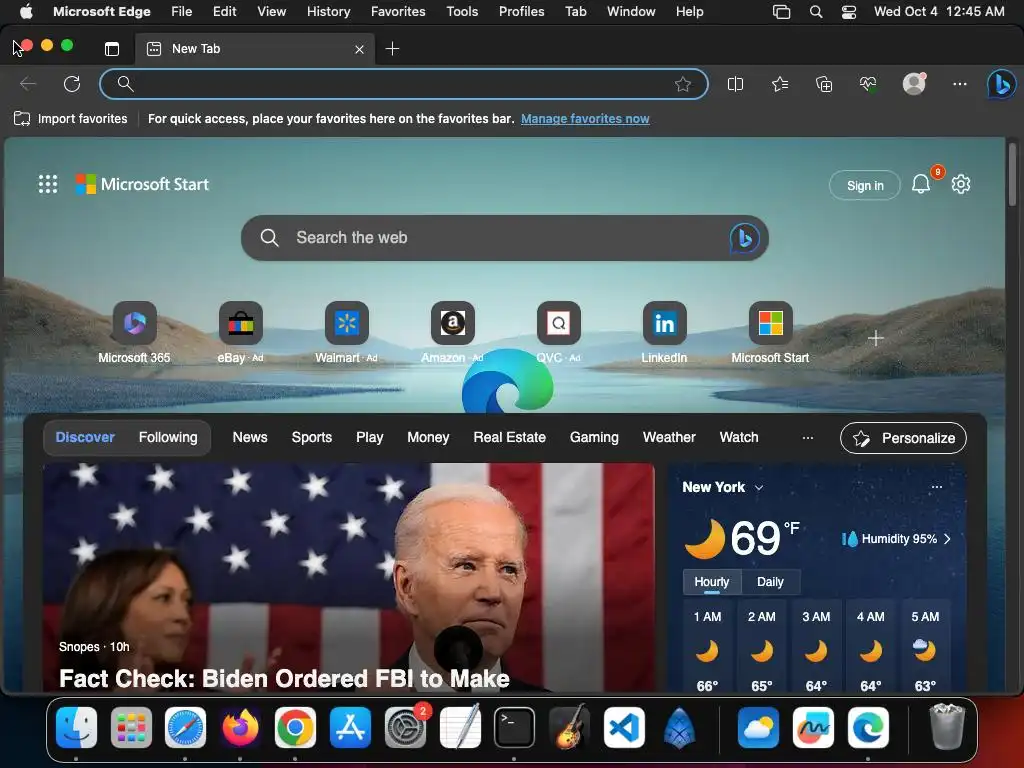Select the Watch feed tab
Viewport: 1024px width, 768px height.
coord(739,438)
